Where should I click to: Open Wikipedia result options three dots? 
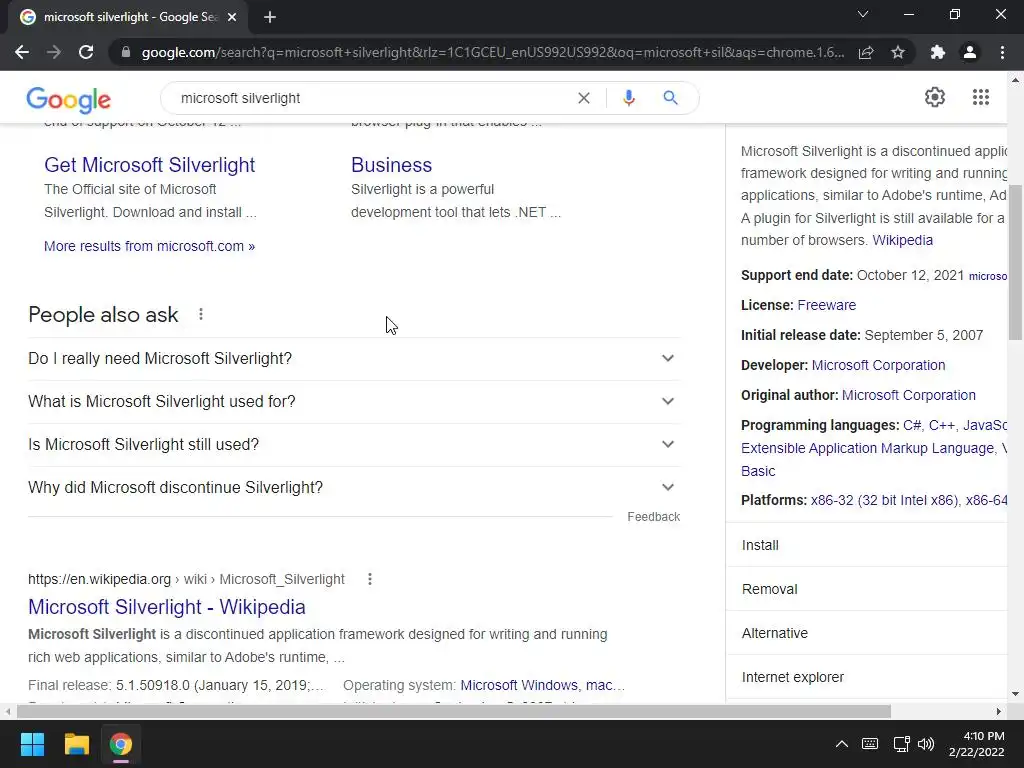370,579
